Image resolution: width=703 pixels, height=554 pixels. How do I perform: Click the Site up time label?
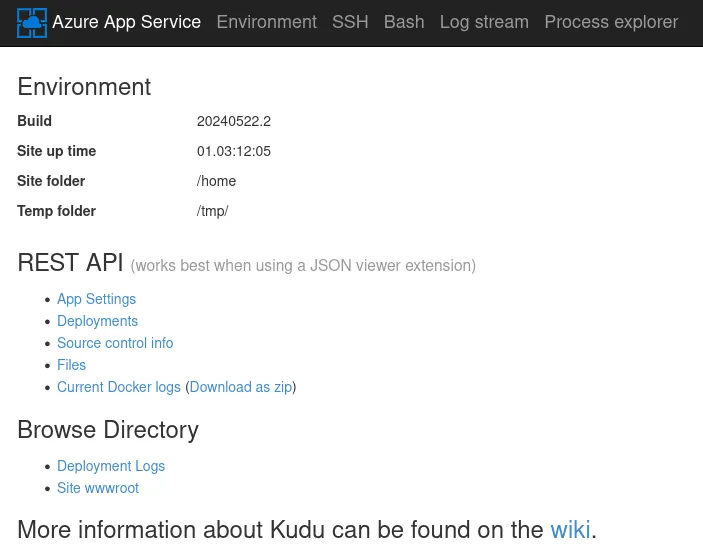tap(56, 151)
